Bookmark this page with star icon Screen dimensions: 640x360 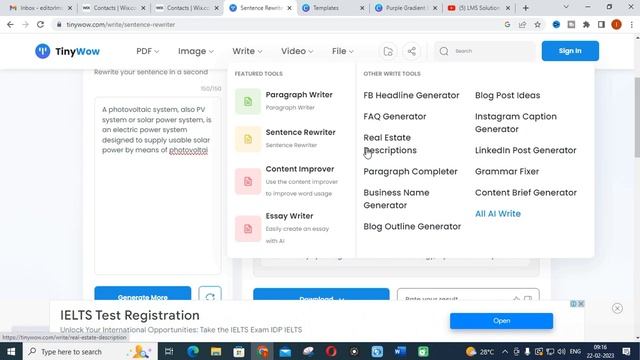(x=538, y=24)
